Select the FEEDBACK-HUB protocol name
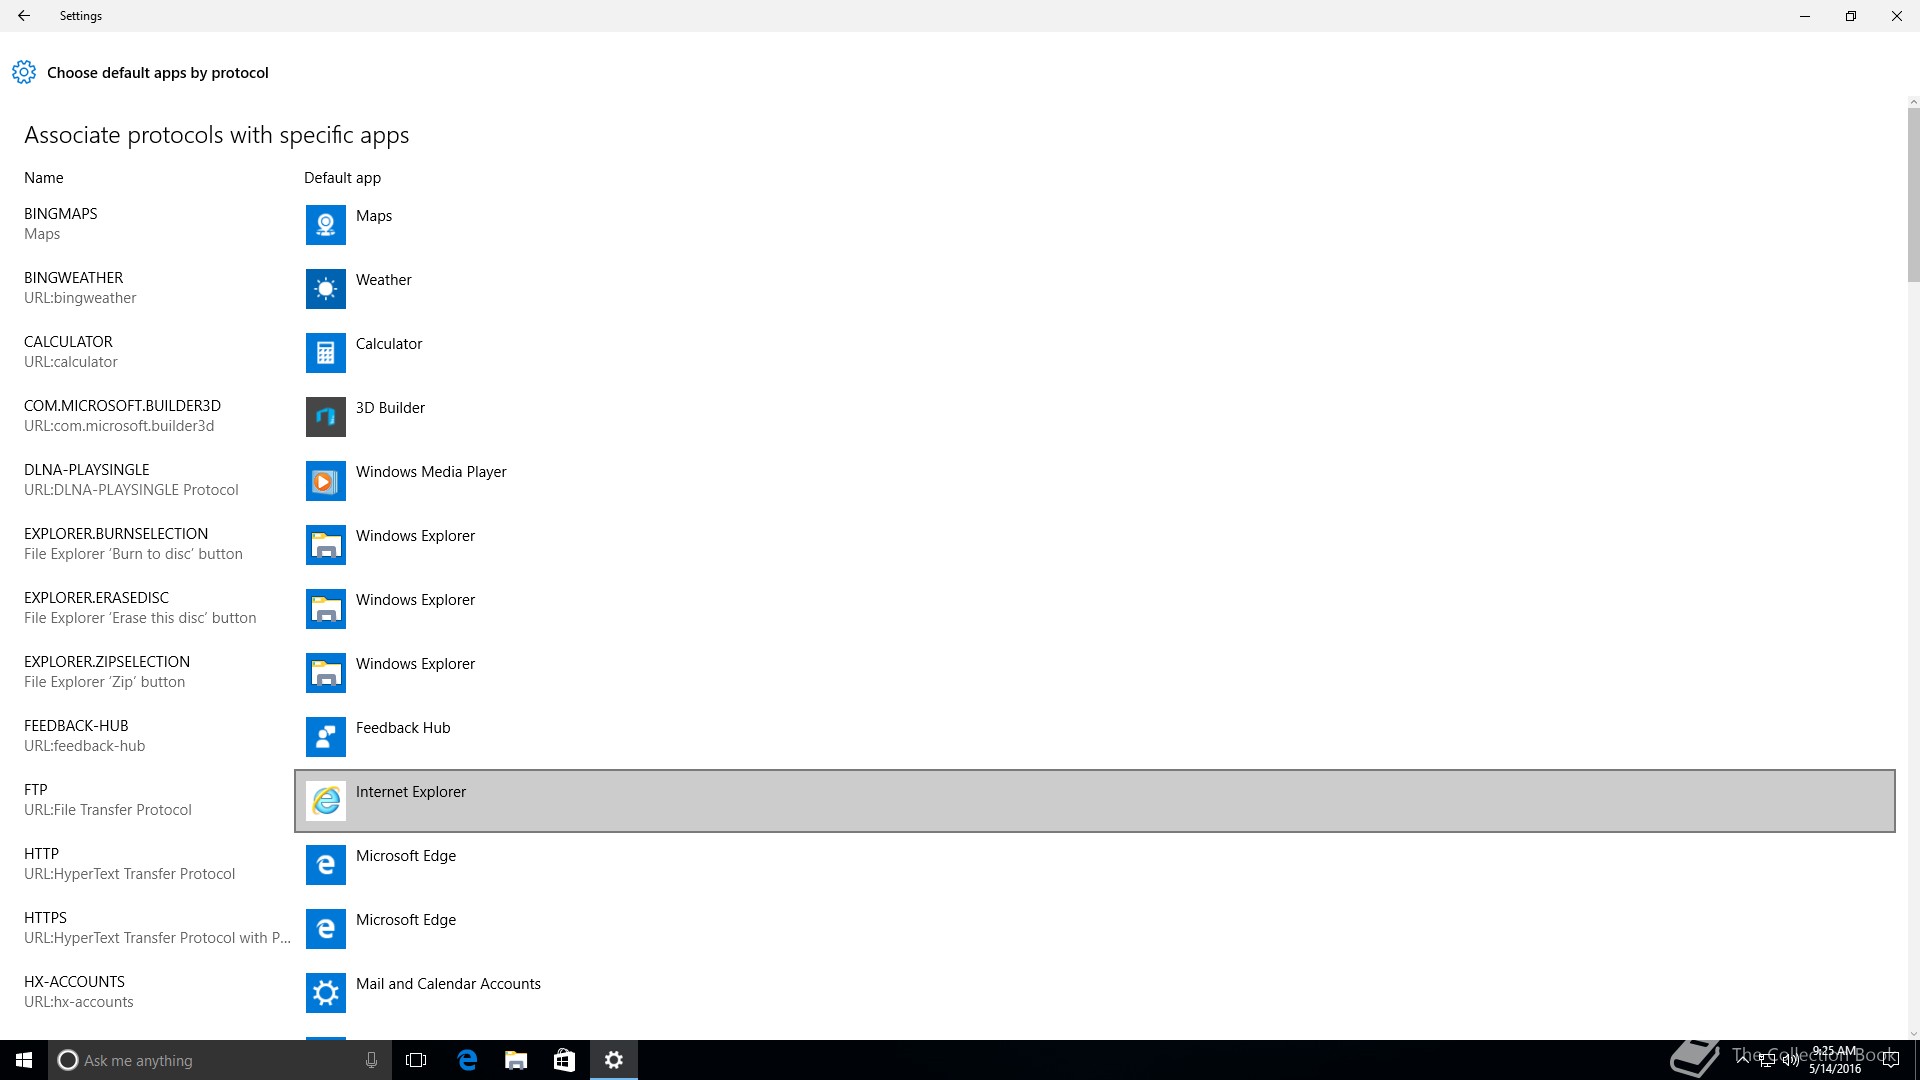1920x1080 pixels. click(76, 726)
